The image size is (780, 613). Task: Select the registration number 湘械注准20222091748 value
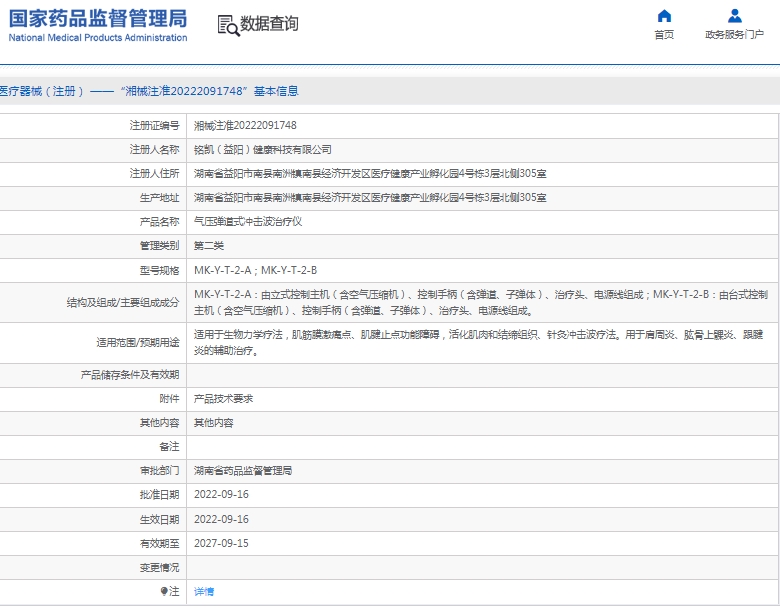click(245, 125)
